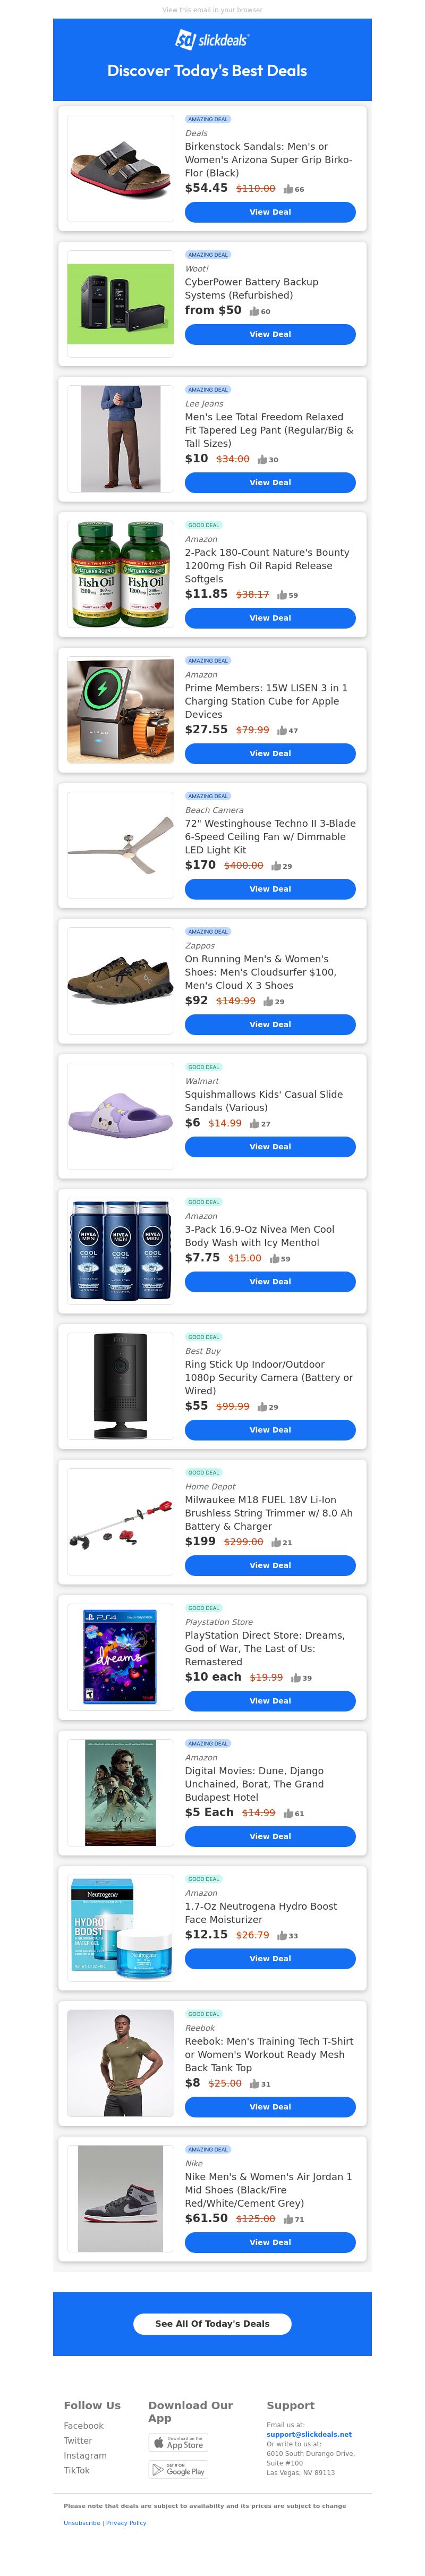View this email in your browser link
425x2576 pixels.
212,10
